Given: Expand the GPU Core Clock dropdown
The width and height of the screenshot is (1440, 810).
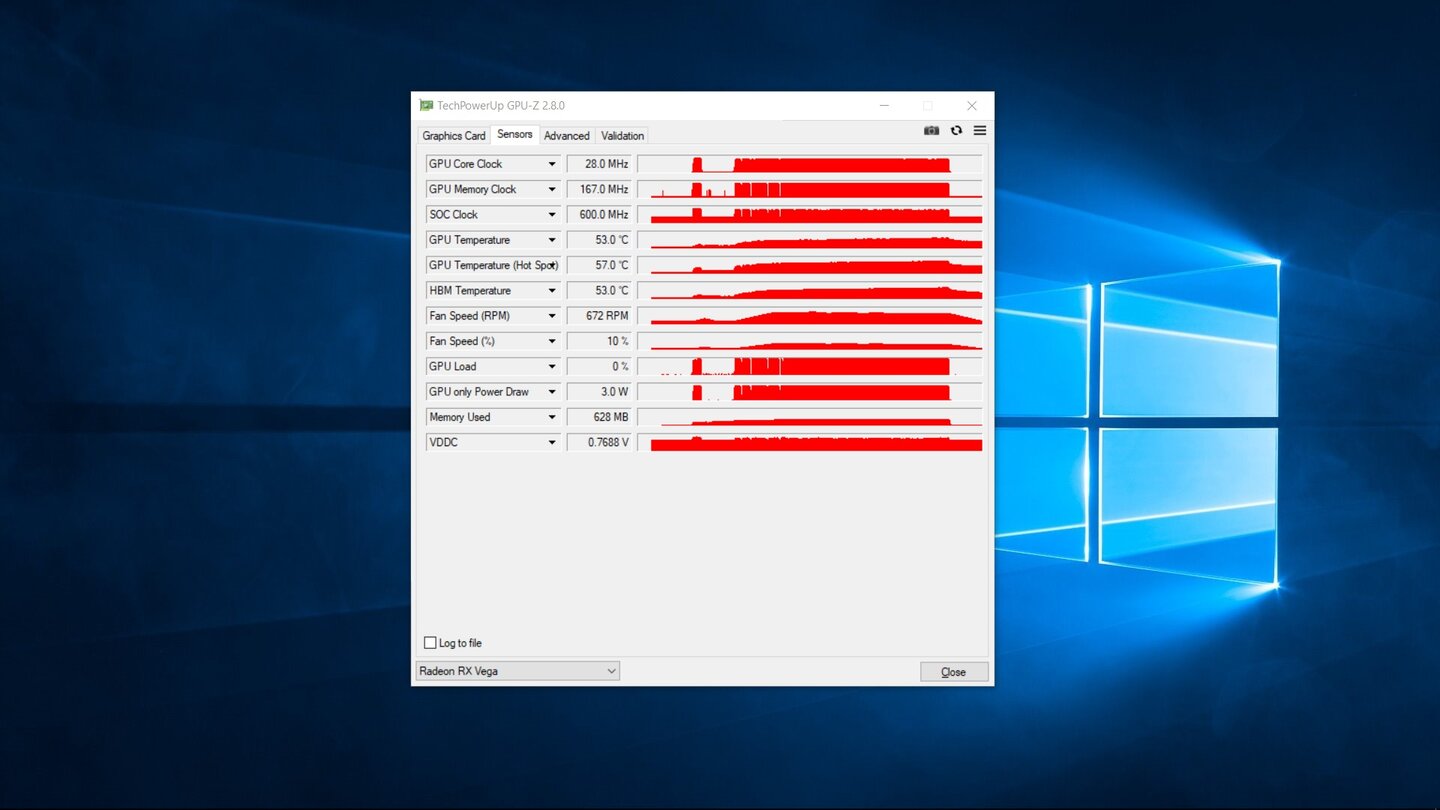Looking at the screenshot, I should click(x=551, y=164).
